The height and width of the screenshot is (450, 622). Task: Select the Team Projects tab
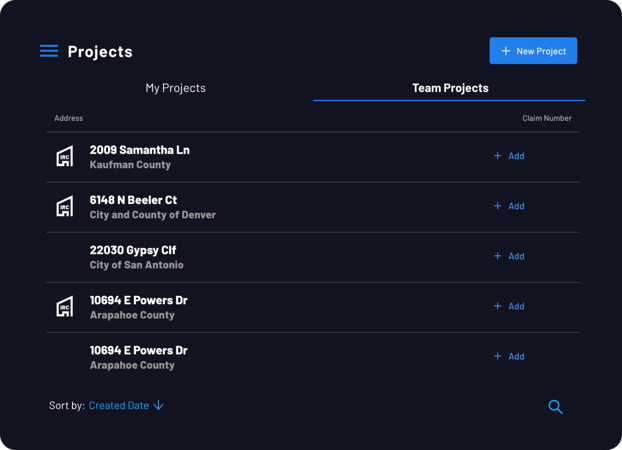point(450,88)
